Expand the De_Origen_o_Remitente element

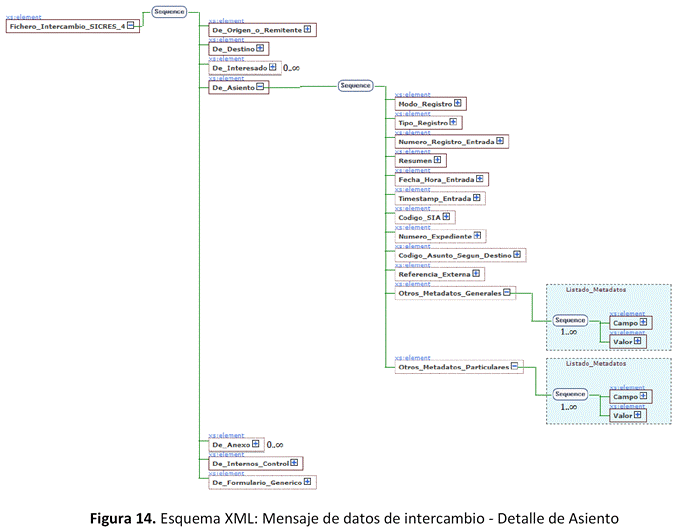307,29
